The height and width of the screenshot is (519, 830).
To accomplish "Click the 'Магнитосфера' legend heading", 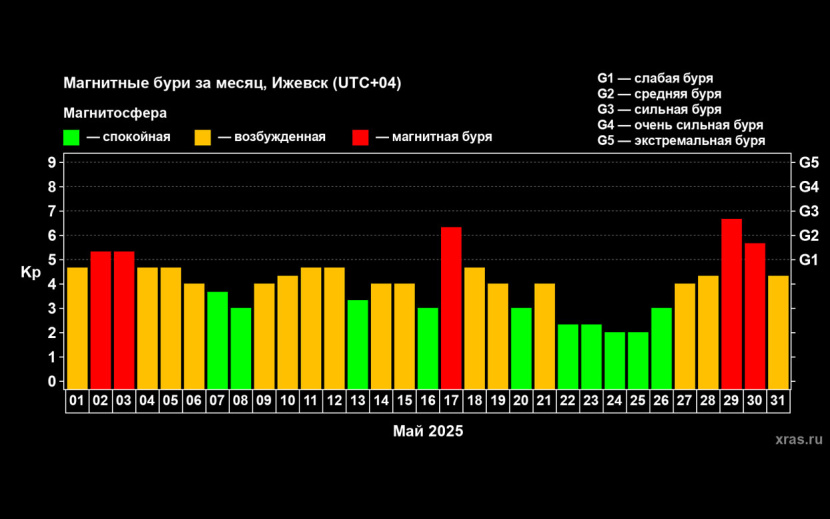I will point(115,112).
